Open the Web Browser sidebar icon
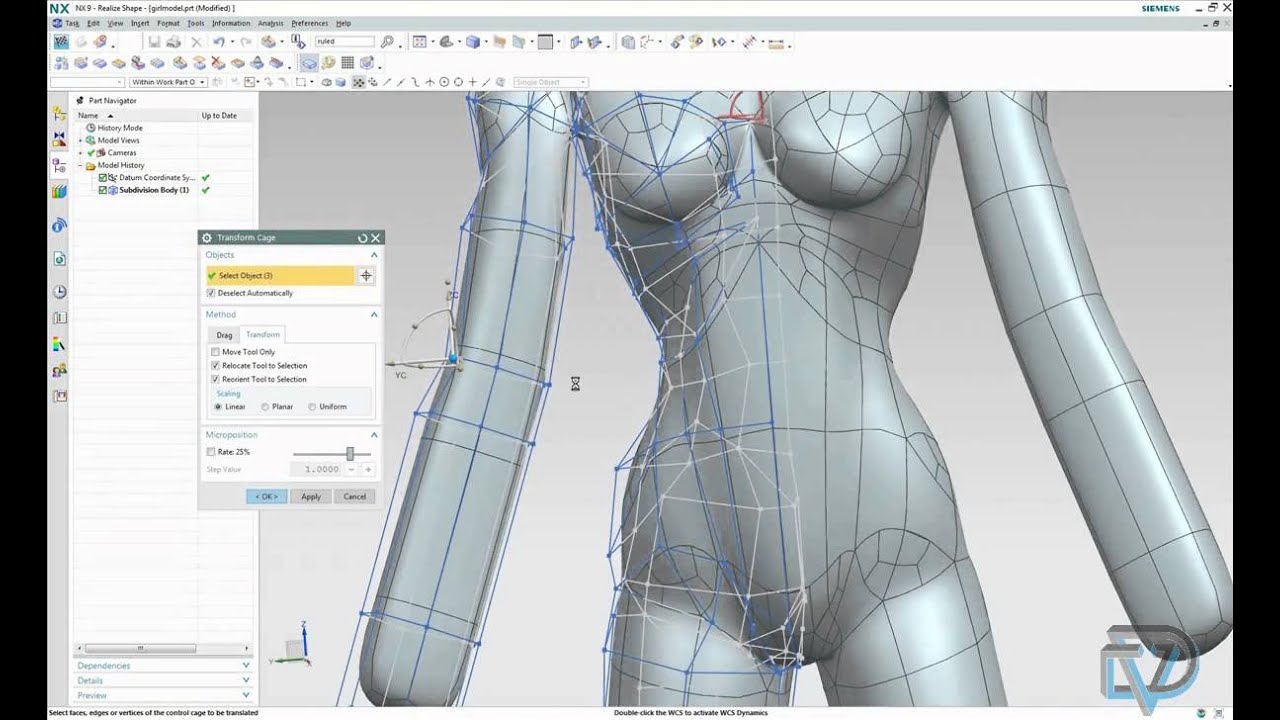This screenshot has height=720, width=1280. coord(60,259)
